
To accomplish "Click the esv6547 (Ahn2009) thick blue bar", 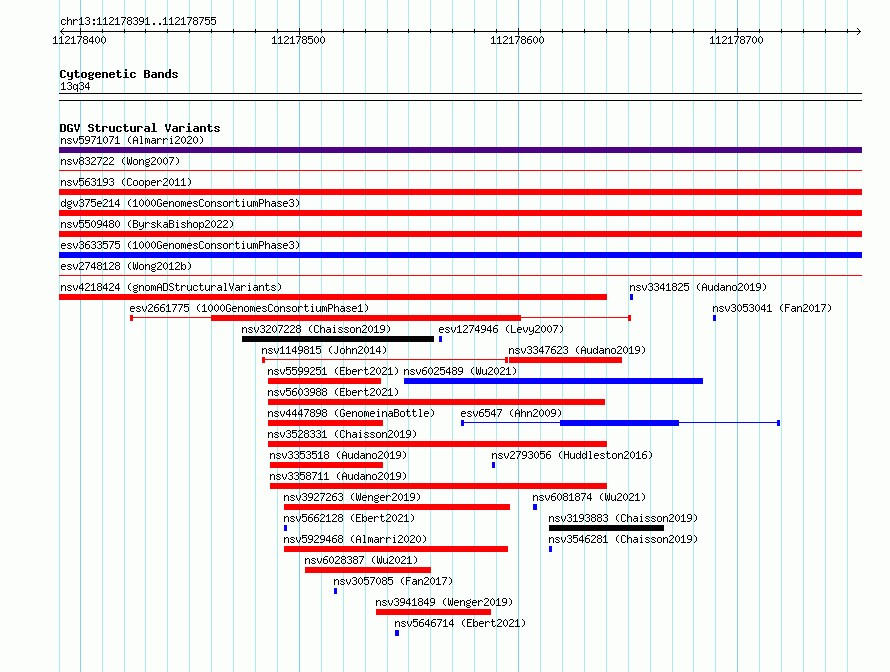I will [619, 423].
